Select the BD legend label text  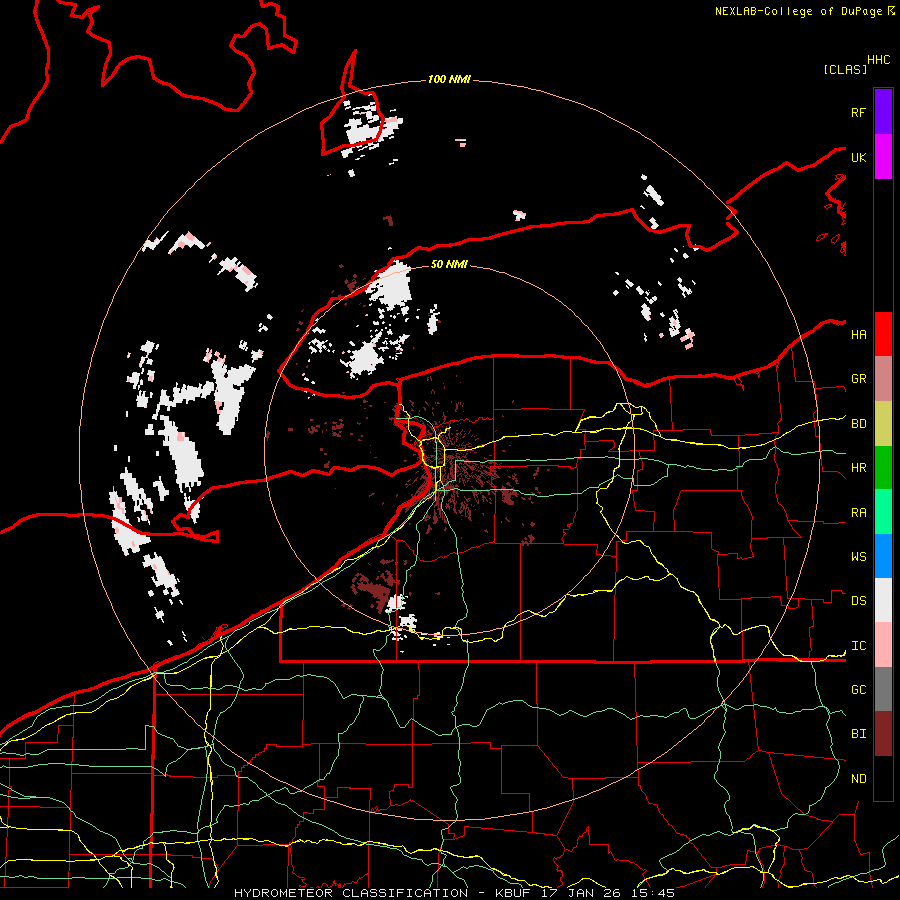click(858, 424)
